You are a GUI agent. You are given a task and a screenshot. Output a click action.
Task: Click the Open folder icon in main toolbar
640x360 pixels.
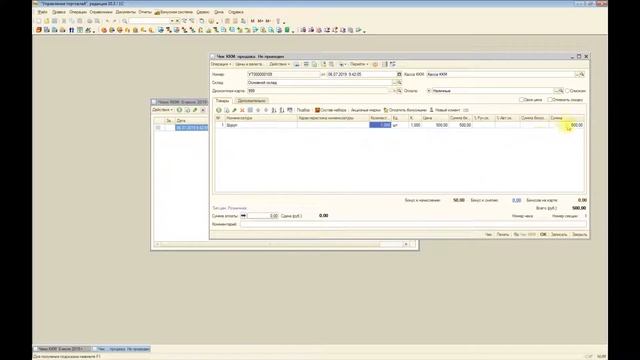click(47, 21)
